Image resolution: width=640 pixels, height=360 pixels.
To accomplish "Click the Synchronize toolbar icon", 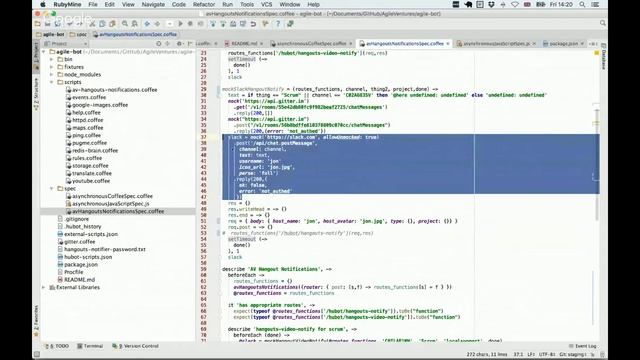I will [x=57, y=24].
